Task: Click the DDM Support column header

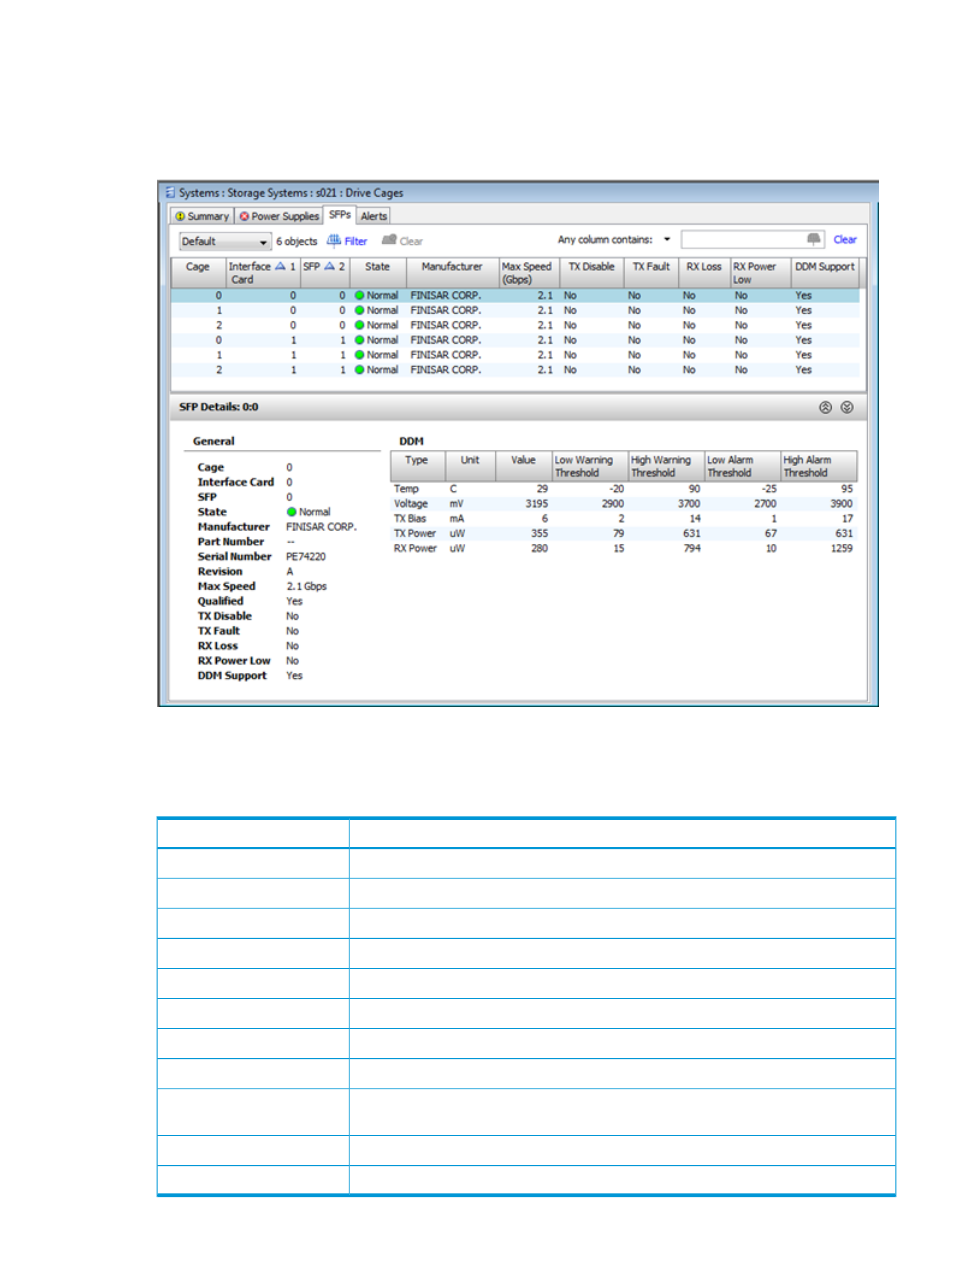Action: coord(825,273)
